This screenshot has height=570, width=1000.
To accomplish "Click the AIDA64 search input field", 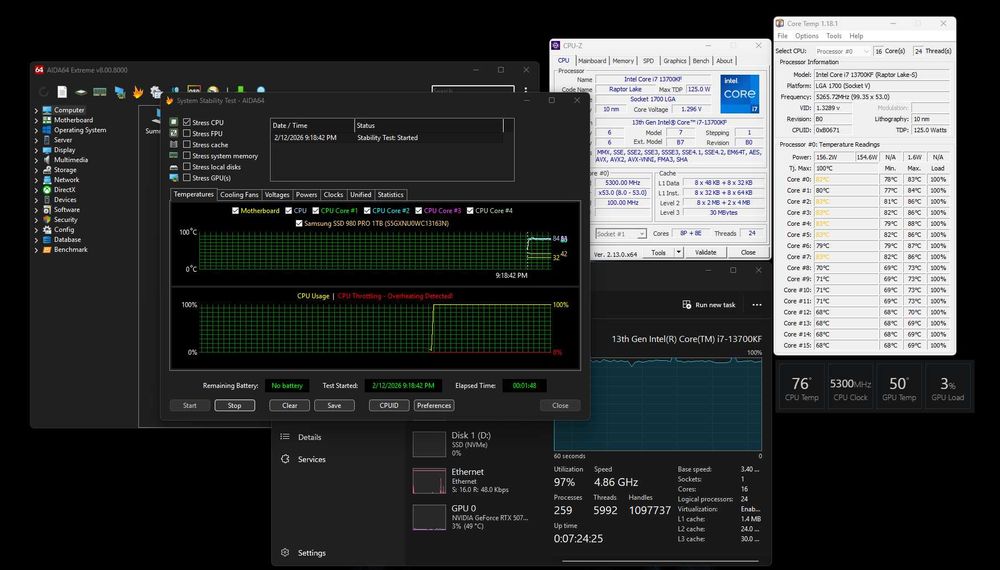I will point(473,91).
